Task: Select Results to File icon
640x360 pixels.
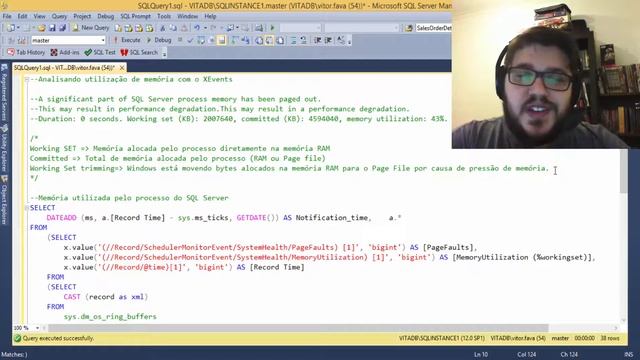Action: [x=280, y=40]
